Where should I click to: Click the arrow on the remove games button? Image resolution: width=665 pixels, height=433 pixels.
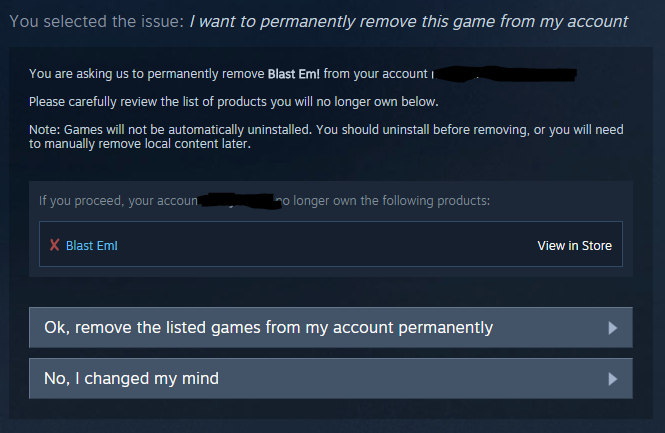[x=613, y=328]
